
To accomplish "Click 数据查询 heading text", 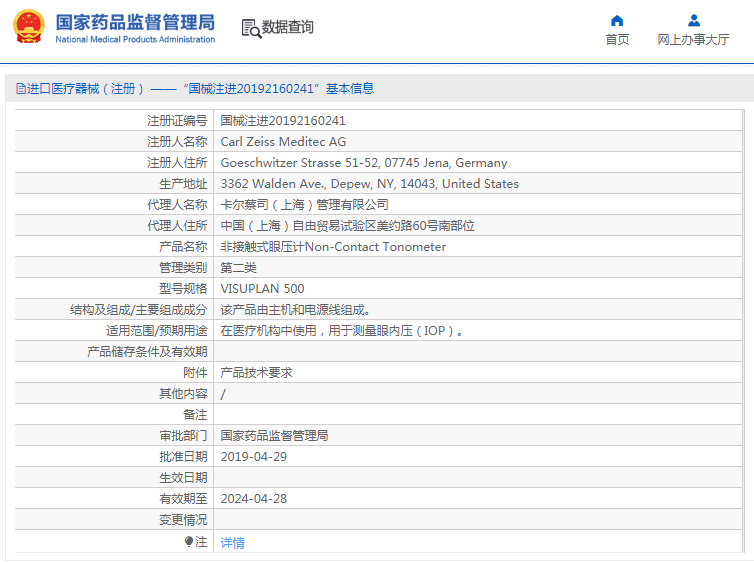I will coord(288,27).
